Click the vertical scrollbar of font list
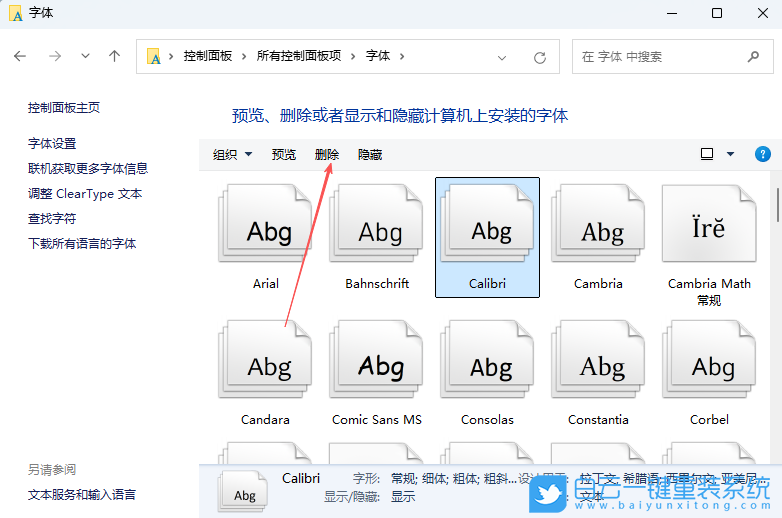 [x=778, y=204]
